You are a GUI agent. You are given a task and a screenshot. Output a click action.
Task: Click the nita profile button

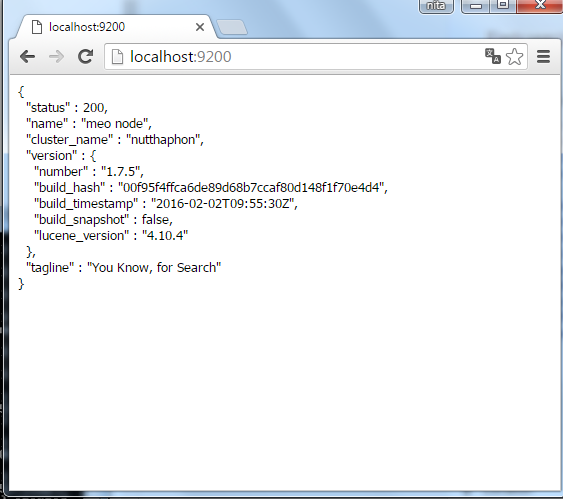436,6
